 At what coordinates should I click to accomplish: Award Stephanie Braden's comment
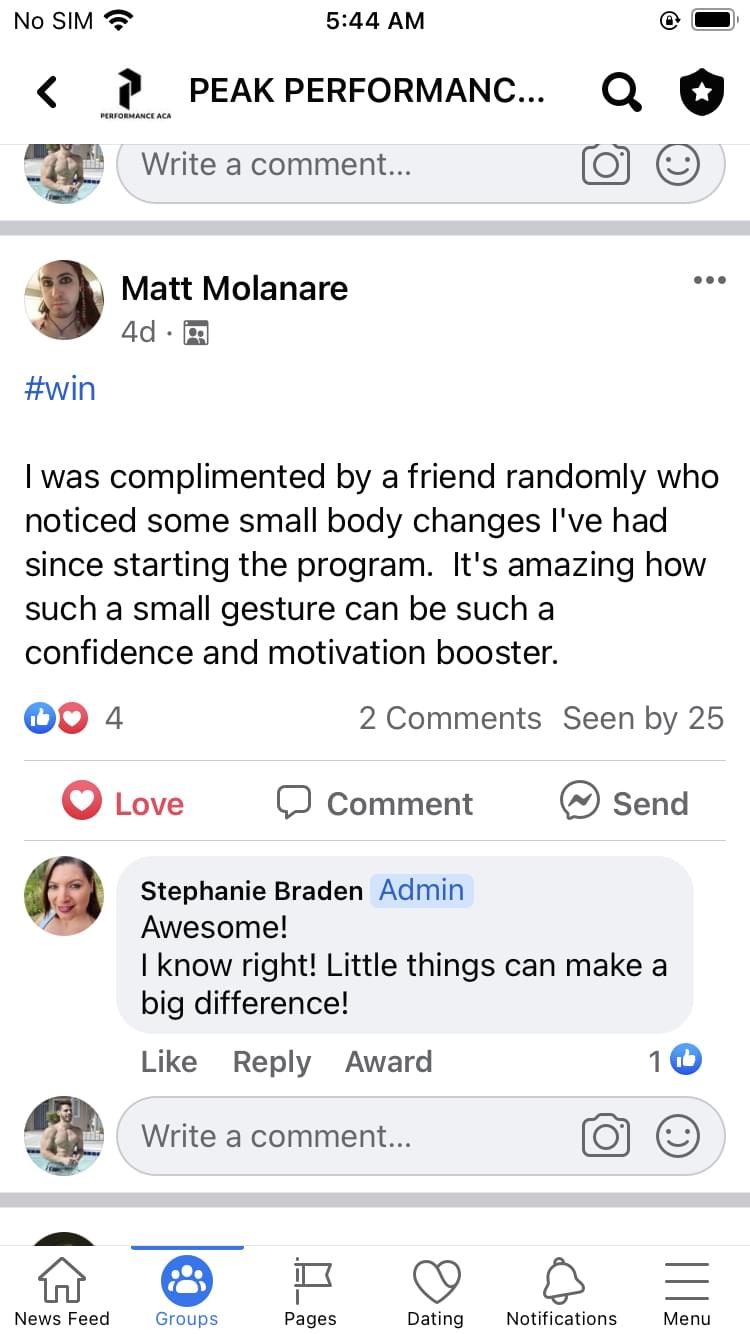pos(388,1061)
